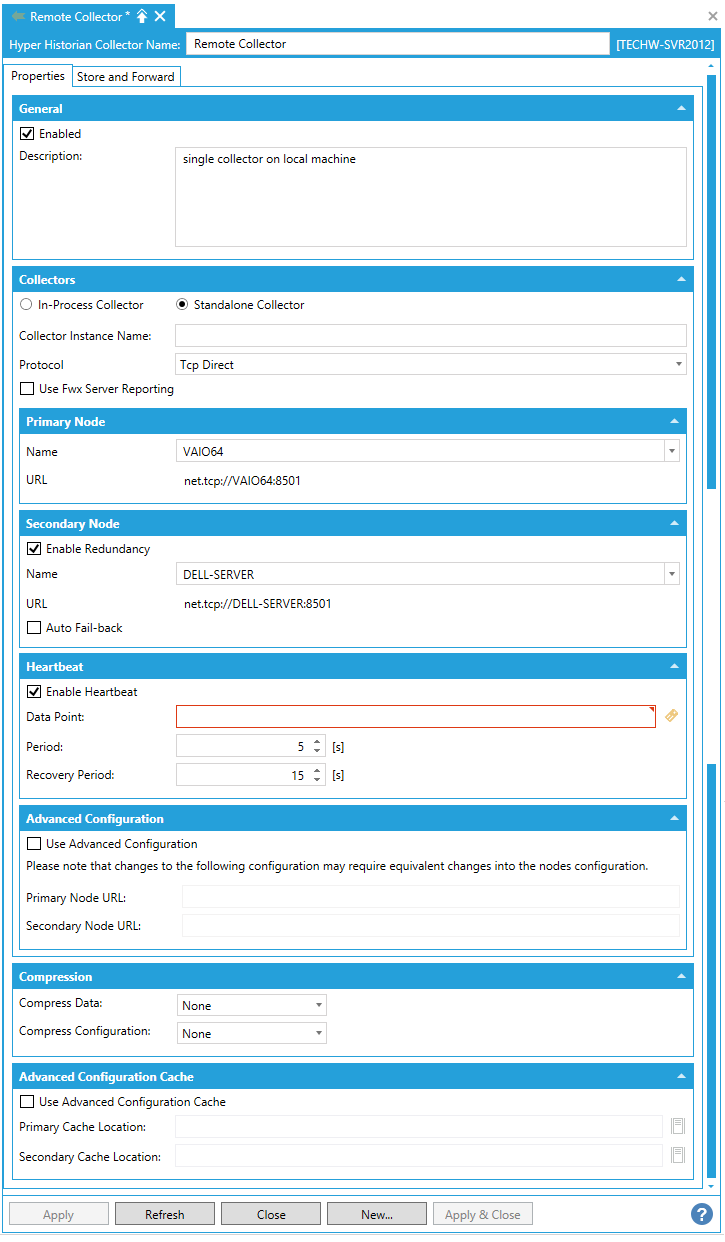Click the back arrow in Remote Collector tab
This screenshot has height=1242, width=725.
pyautogui.click(x=18, y=17)
